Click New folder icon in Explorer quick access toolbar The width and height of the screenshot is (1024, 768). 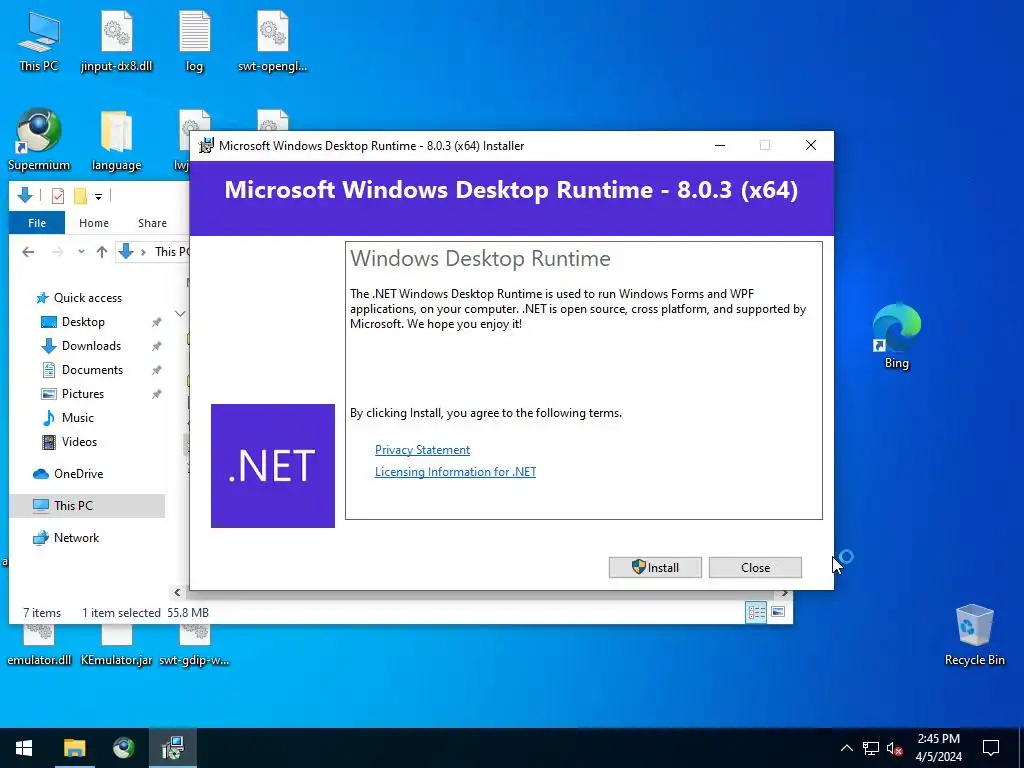coord(80,195)
